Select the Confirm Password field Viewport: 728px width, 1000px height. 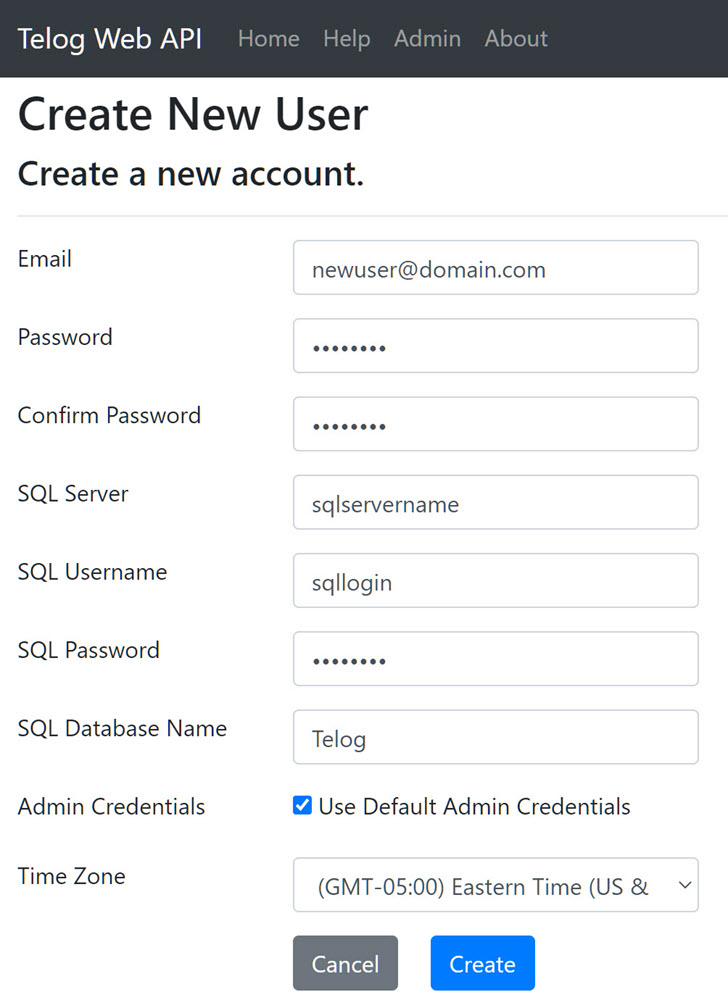pyautogui.click(x=495, y=424)
